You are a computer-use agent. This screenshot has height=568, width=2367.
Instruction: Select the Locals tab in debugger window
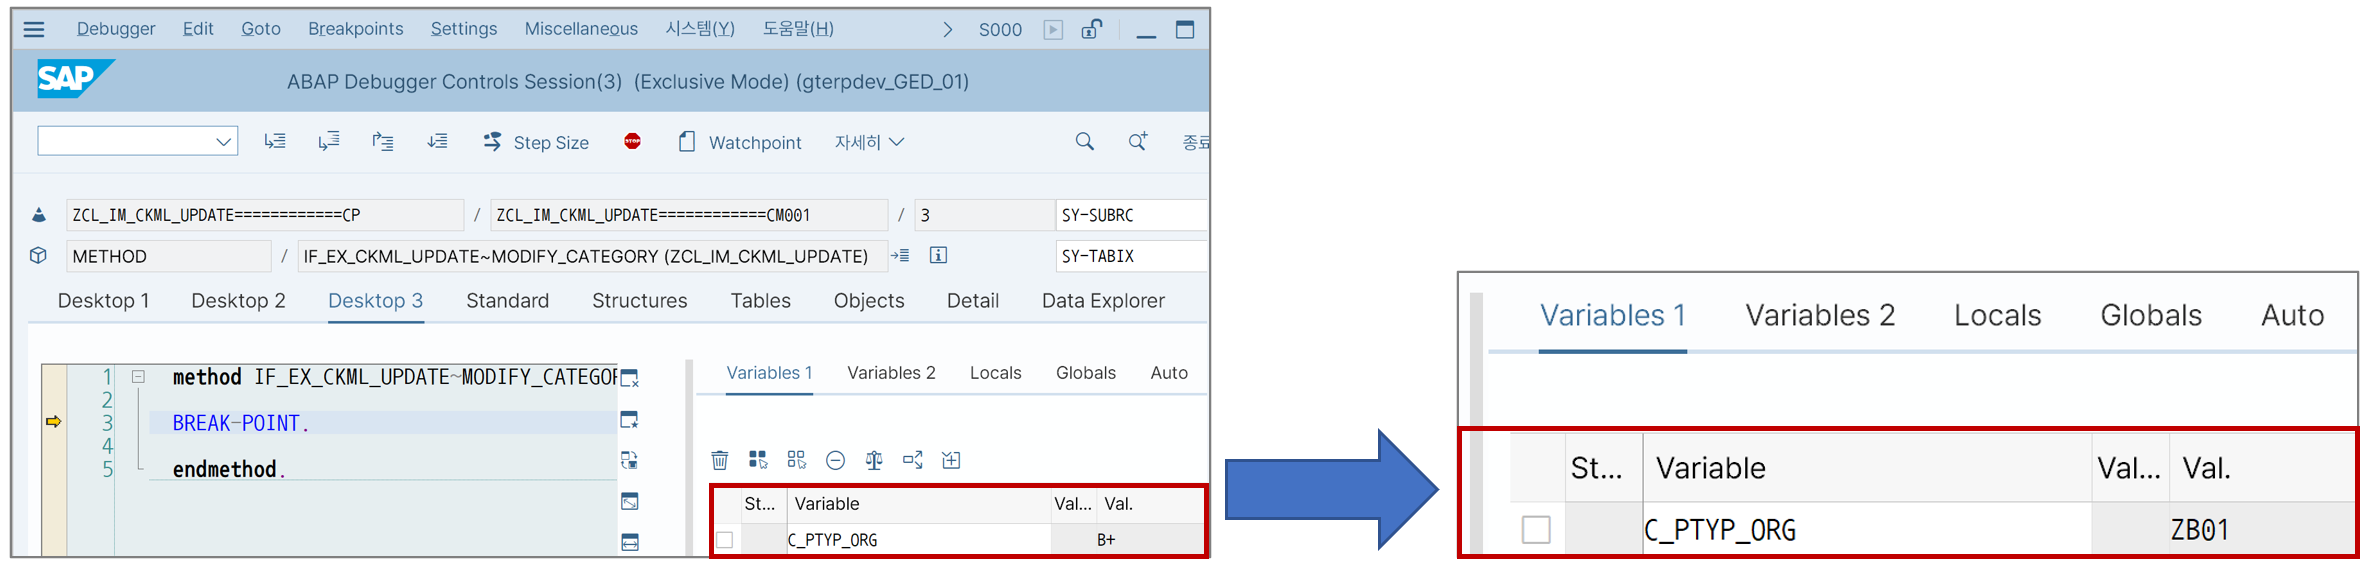(x=996, y=373)
